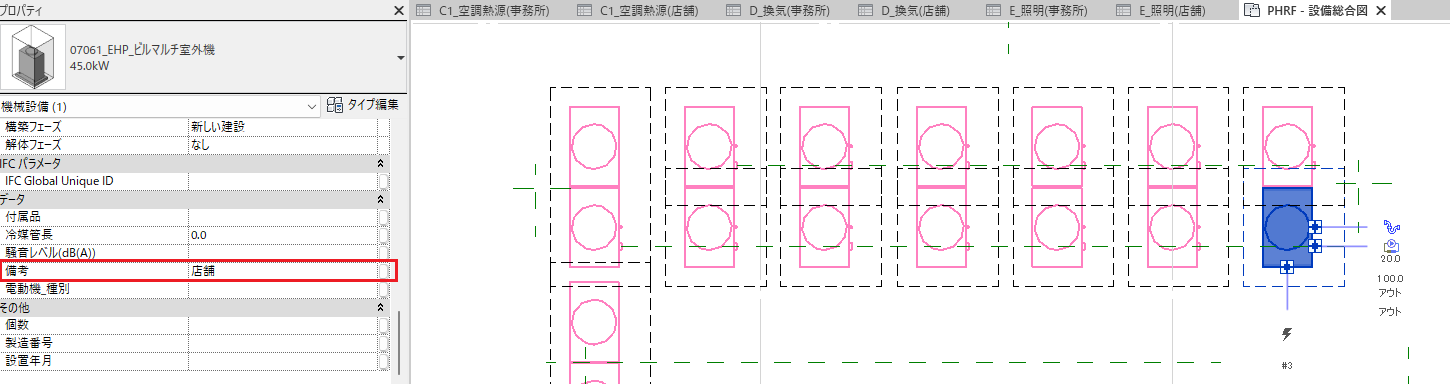Click the タイプ編集 edit type button
This screenshot has height=384, width=1450.
363,105
